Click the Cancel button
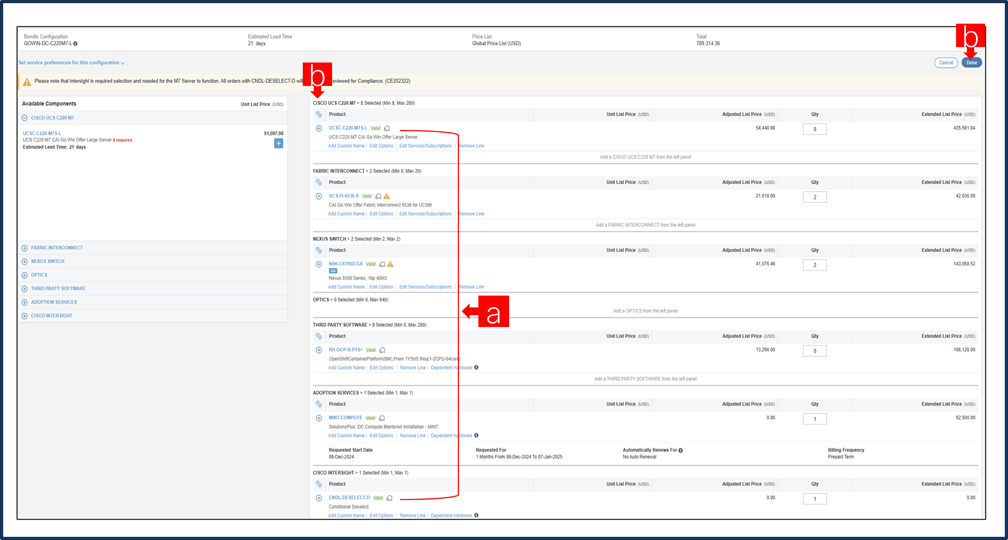 [946, 62]
